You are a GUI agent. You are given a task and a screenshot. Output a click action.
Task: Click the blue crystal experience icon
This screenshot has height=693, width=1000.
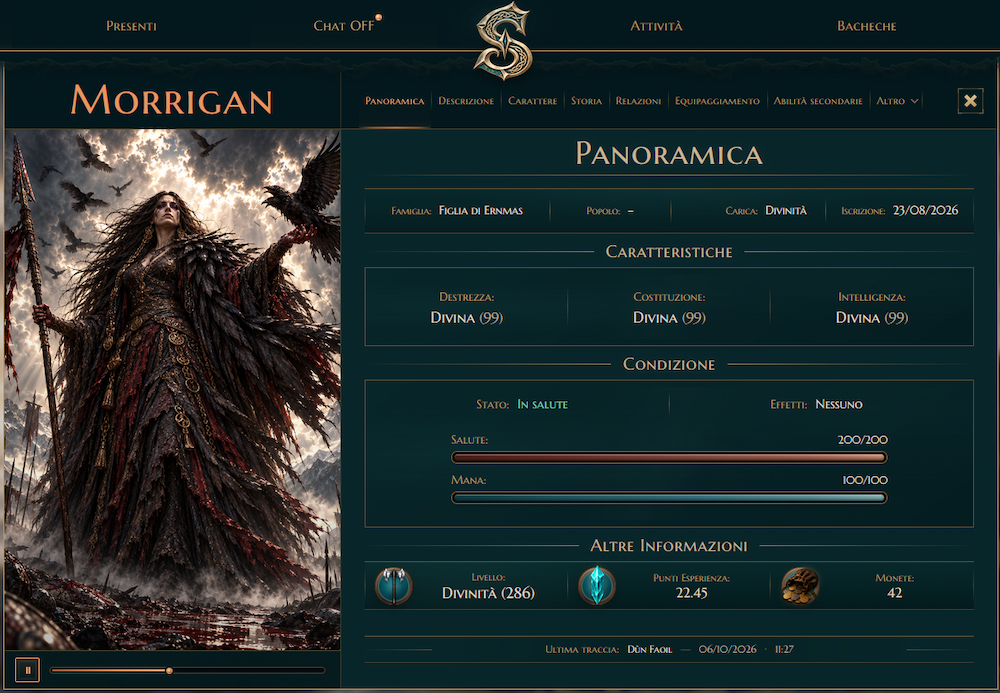[x=597, y=585]
